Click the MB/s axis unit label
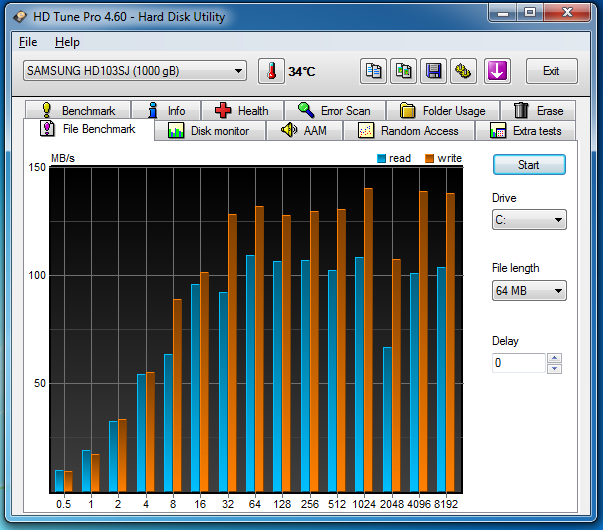 click(63, 158)
